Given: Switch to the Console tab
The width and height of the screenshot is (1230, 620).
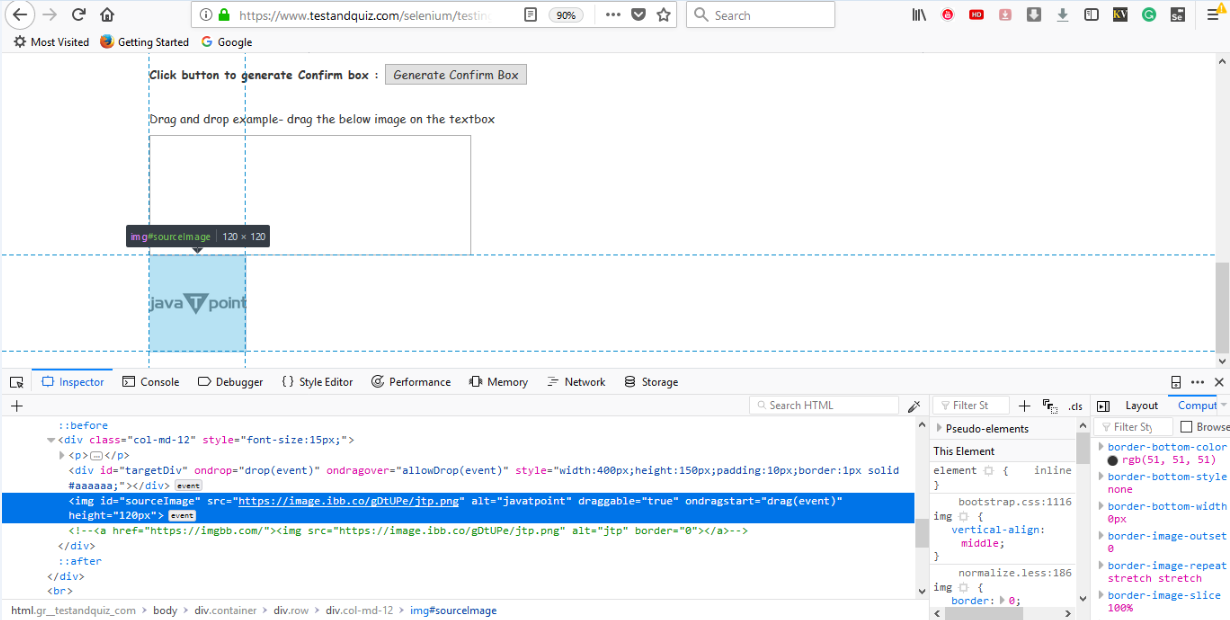Looking at the screenshot, I should point(151,382).
